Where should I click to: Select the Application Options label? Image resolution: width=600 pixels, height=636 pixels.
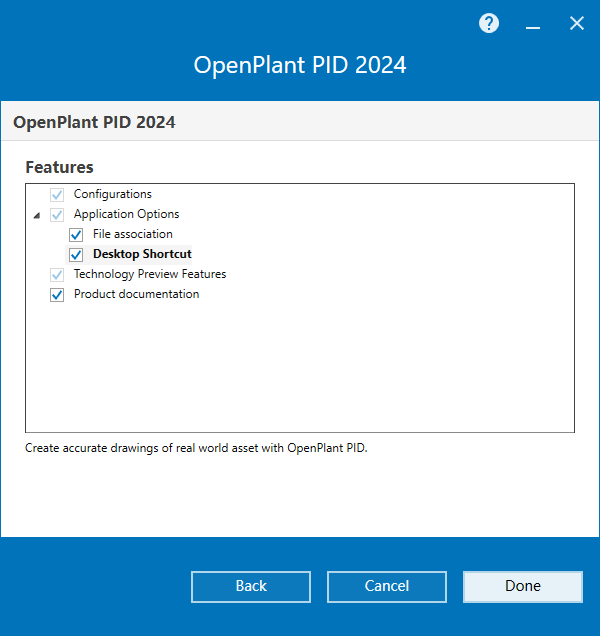click(x=126, y=214)
